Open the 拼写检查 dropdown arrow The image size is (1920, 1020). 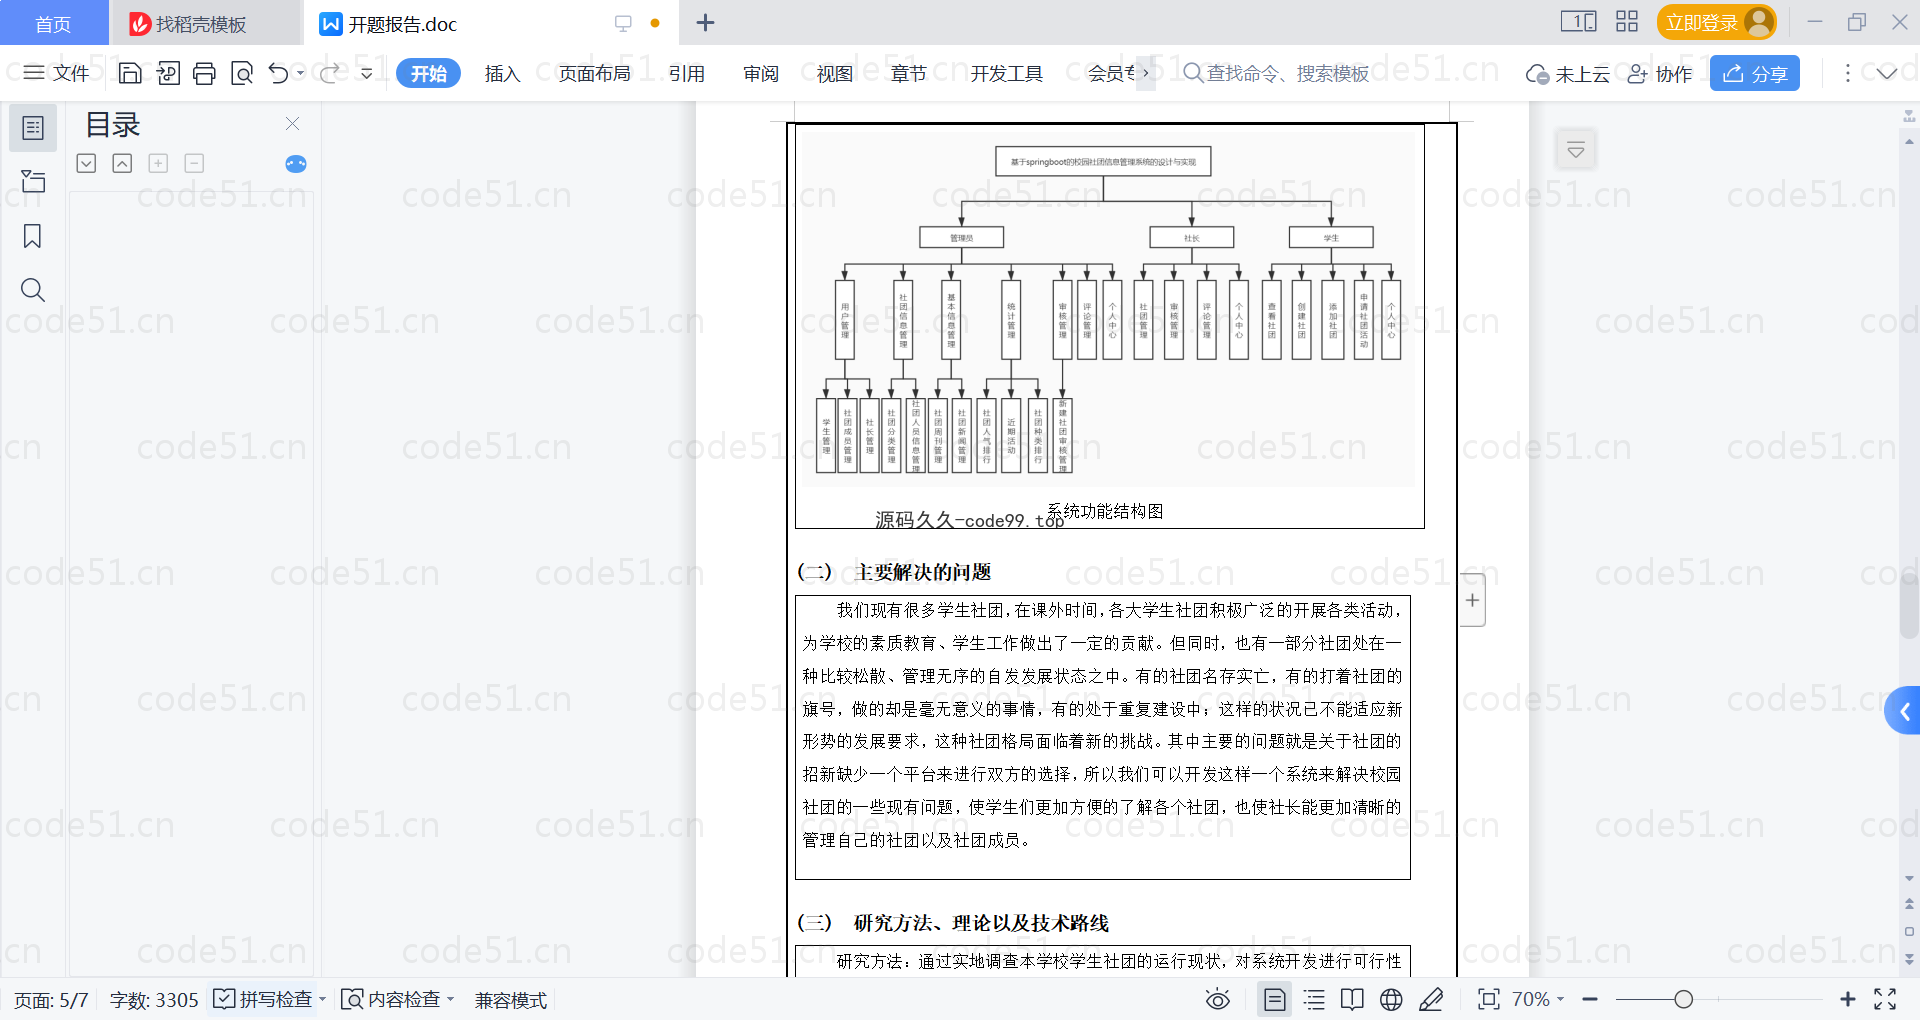pyautogui.click(x=323, y=999)
